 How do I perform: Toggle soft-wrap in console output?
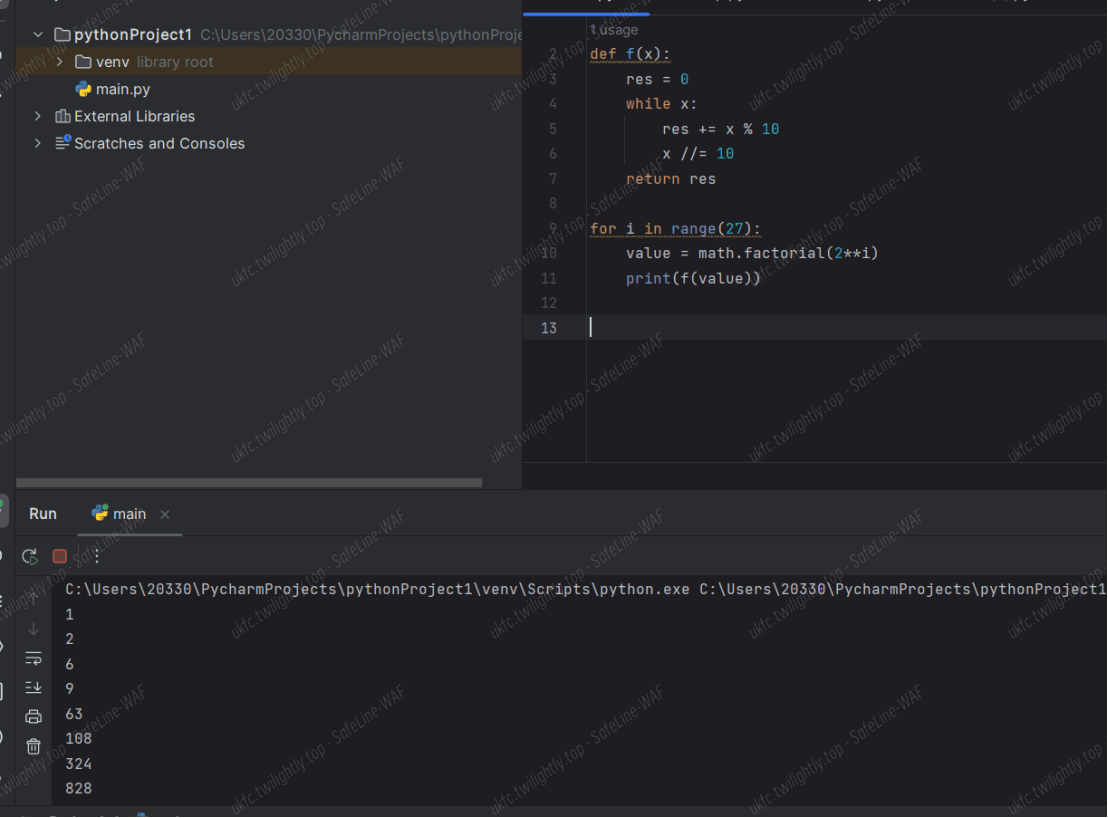click(33, 658)
